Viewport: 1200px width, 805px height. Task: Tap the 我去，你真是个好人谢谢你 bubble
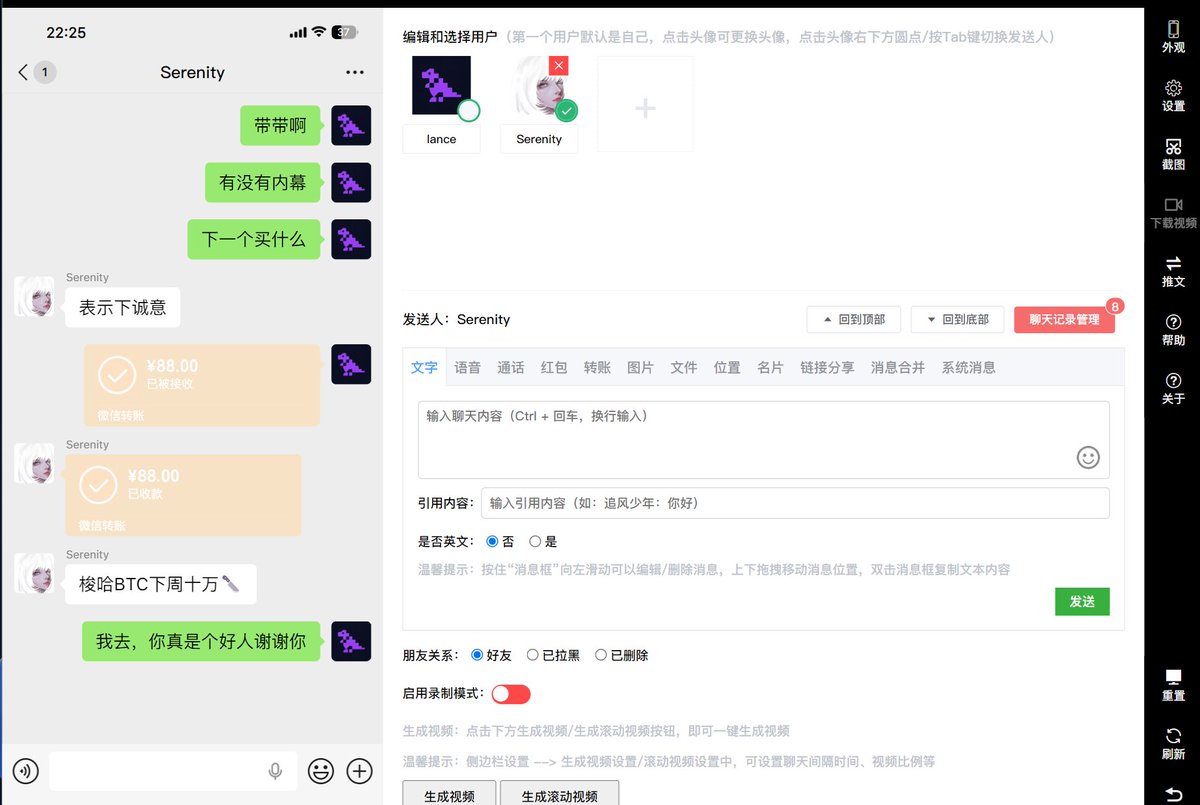click(x=201, y=641)
